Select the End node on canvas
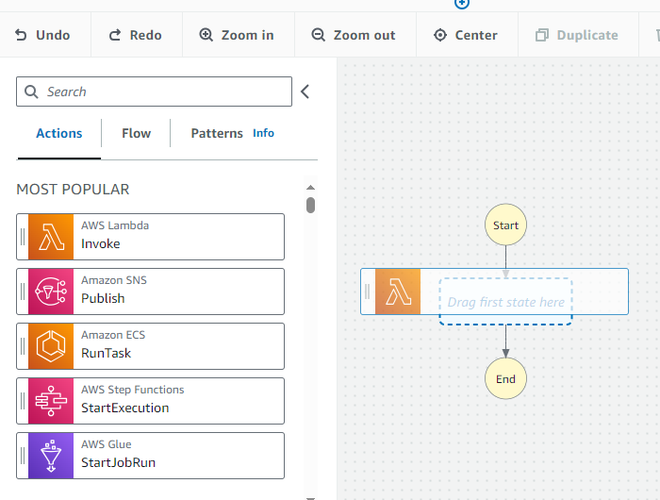Image resolution: width=660 pixels, height=500 pixels. tap(505, 379)
